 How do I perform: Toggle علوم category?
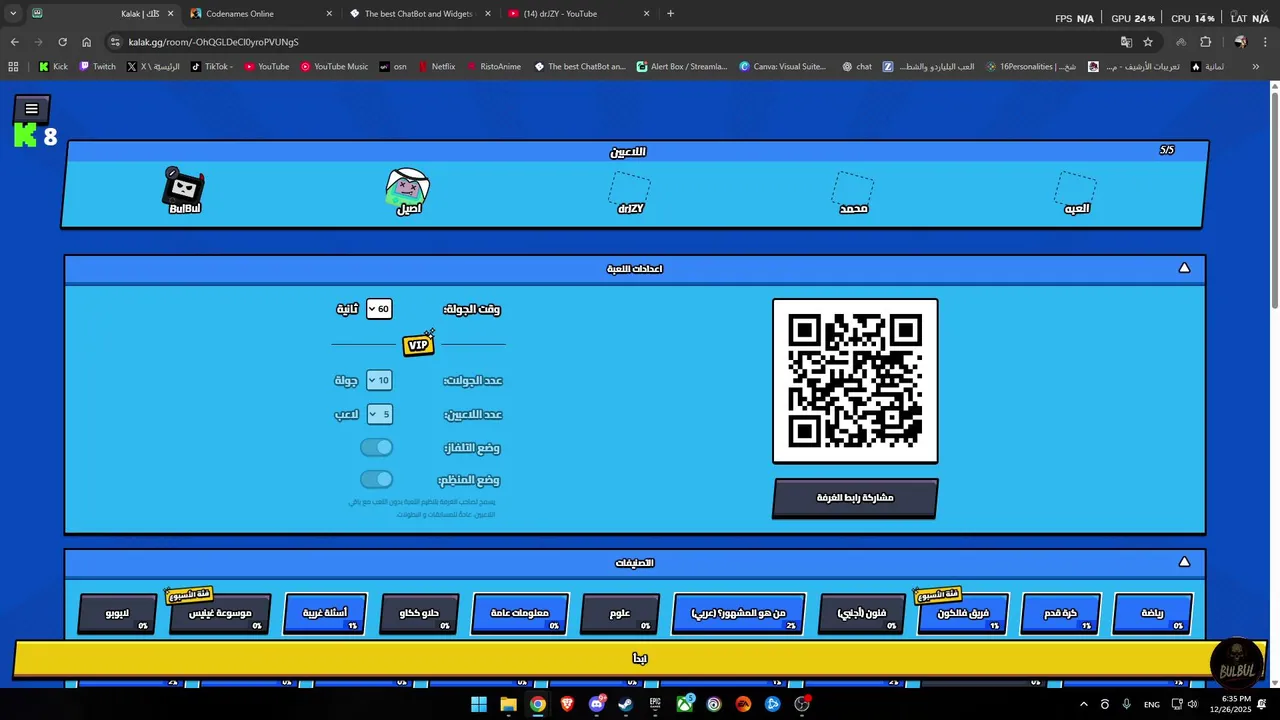click(620, 614)
